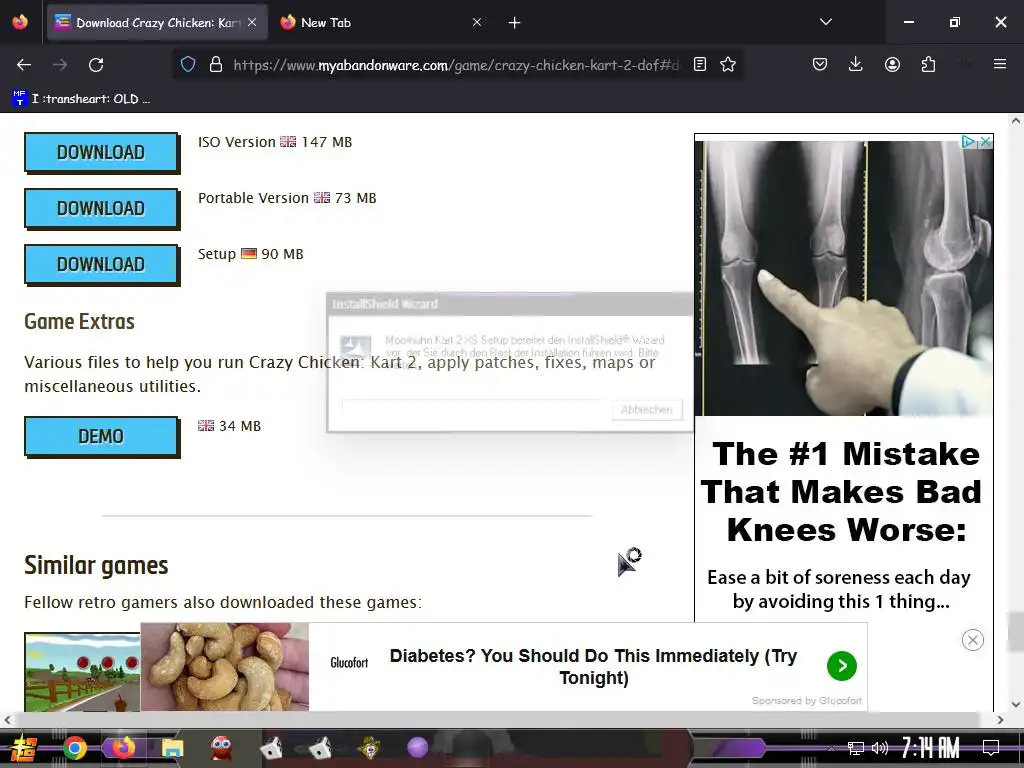Open the extensions puzzle icon
Image resolution: width=1024 pixels, height=768 pixels.
928,64
